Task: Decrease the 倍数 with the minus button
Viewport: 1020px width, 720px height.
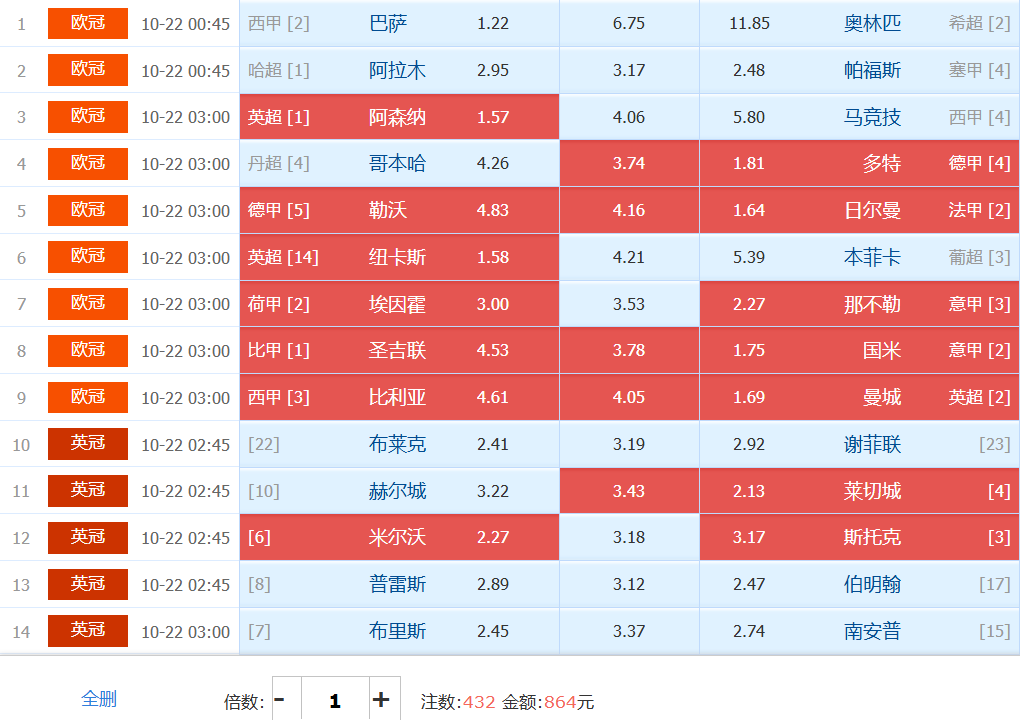Action: point(280,699)
